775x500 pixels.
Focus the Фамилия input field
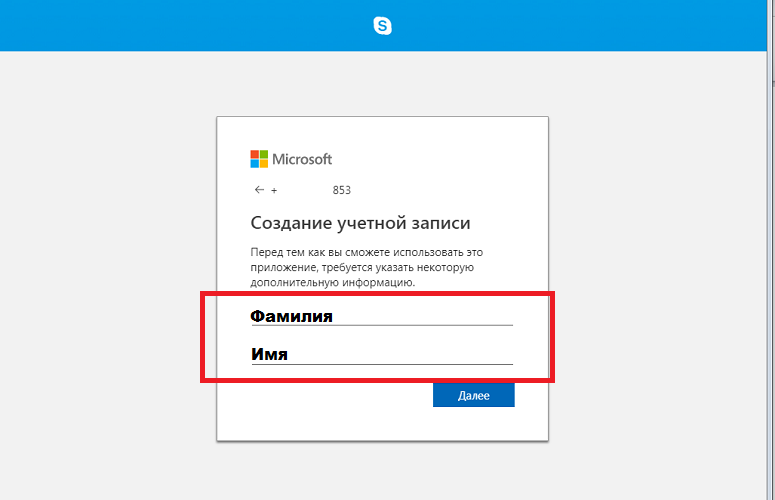tap(382, 316)
